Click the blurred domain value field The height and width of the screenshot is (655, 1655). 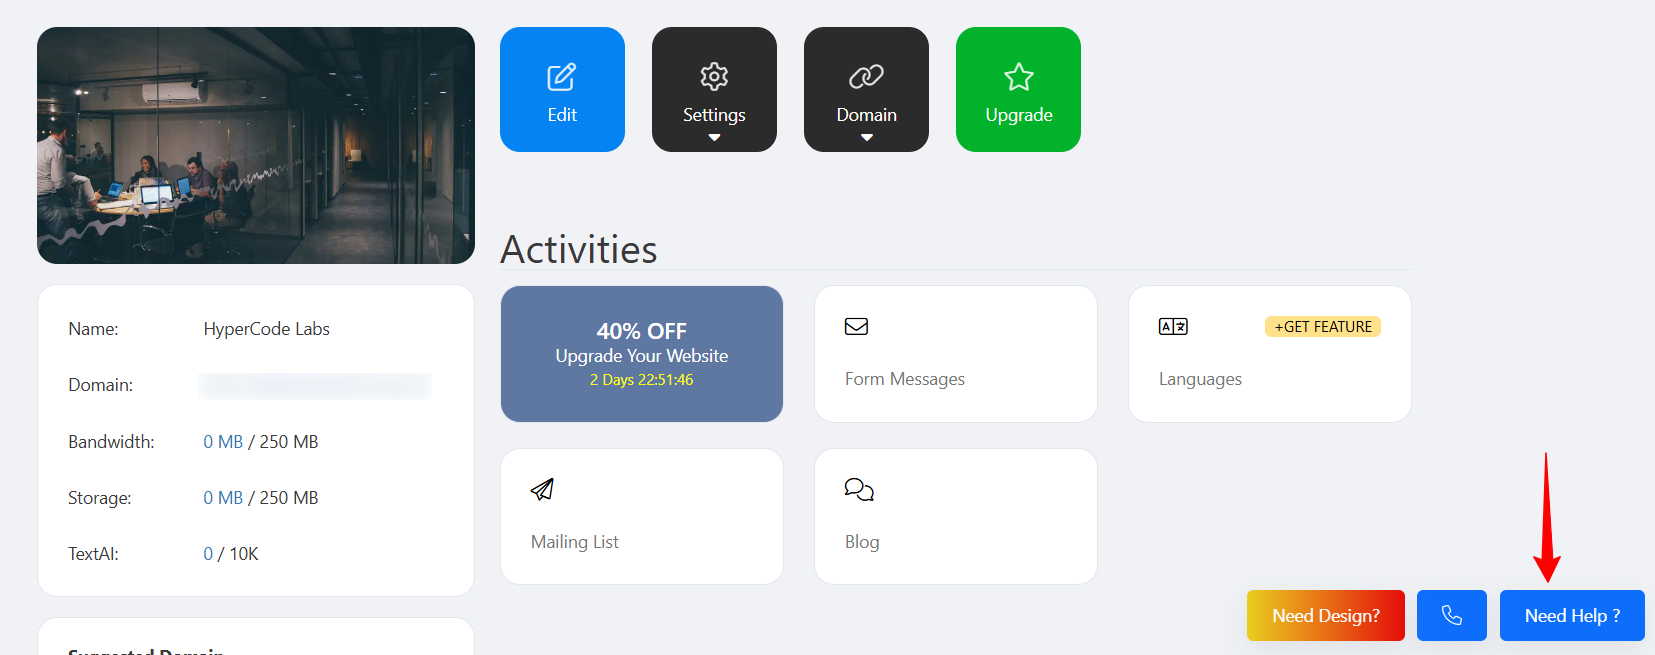coord(315,386)
